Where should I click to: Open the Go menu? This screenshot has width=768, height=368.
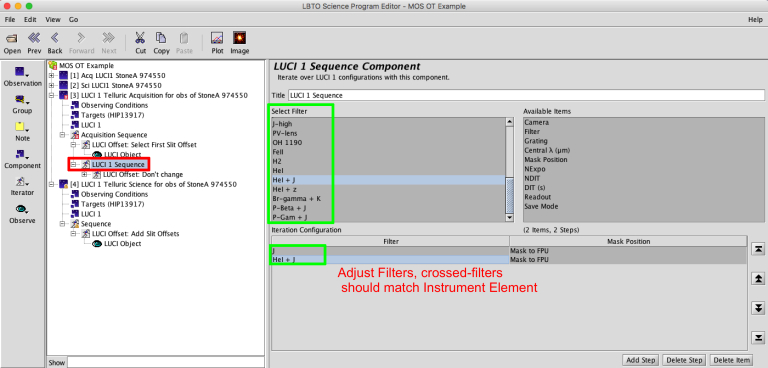[x=73, y=20]
